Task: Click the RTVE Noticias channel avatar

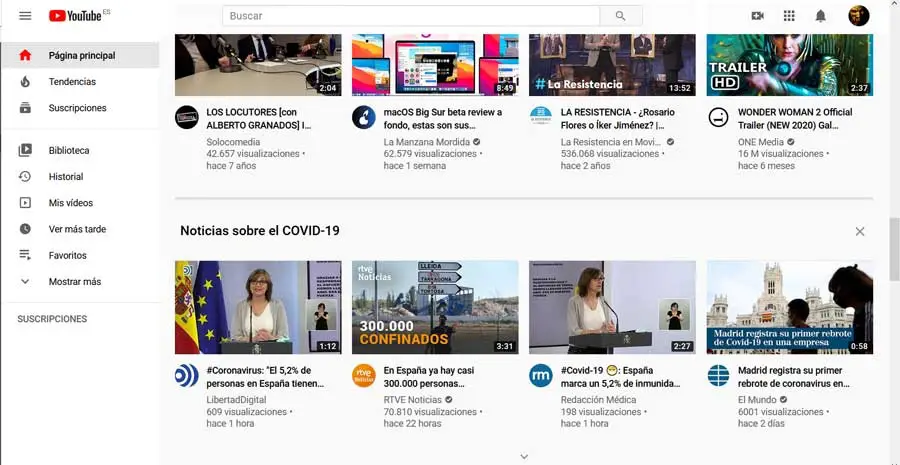Action: [x=364, y=375]
